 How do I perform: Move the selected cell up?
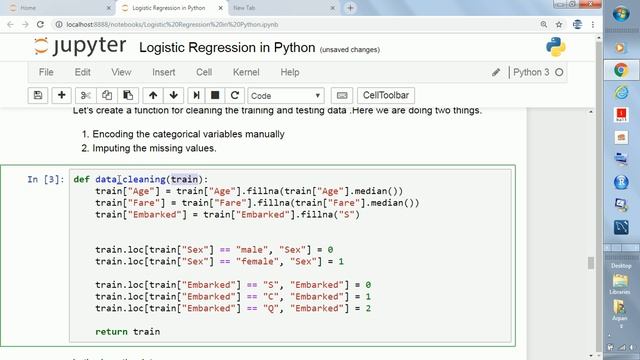click(153, 96)
